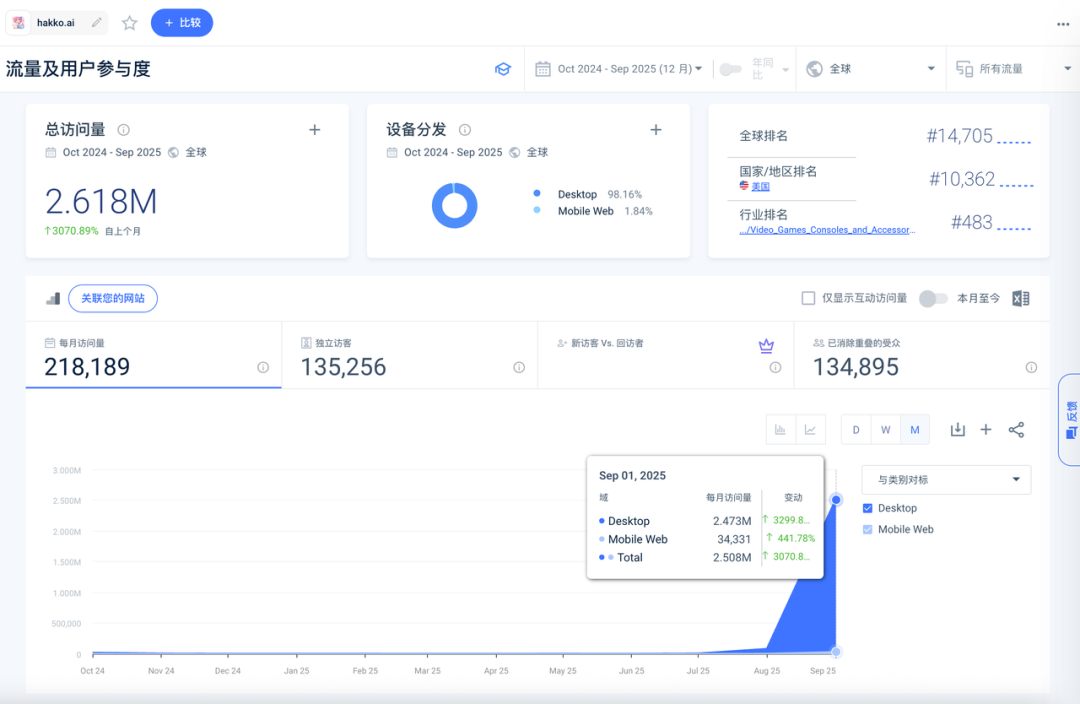Check the 仅显示互动访问量 checkbox
The width and height of the screenshot is (1080, 704).
click(808, 298)
